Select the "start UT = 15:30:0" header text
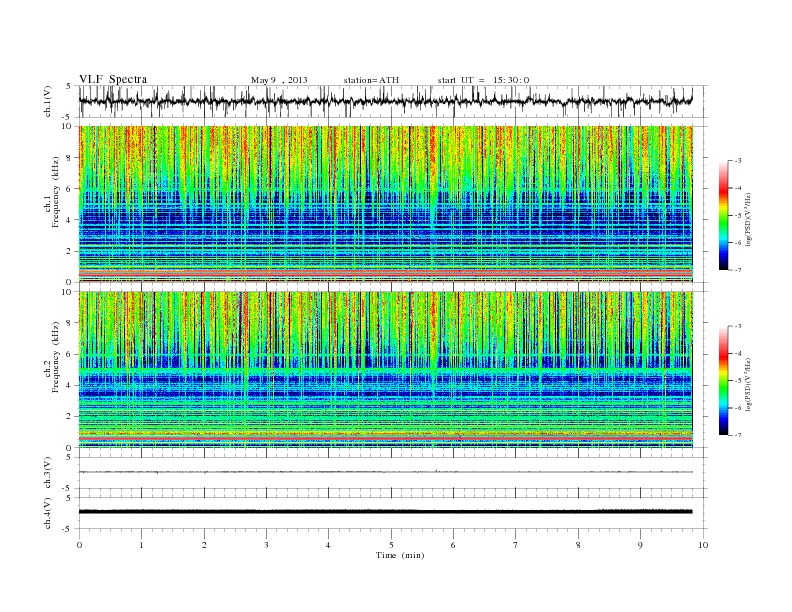 coord(483,80)
